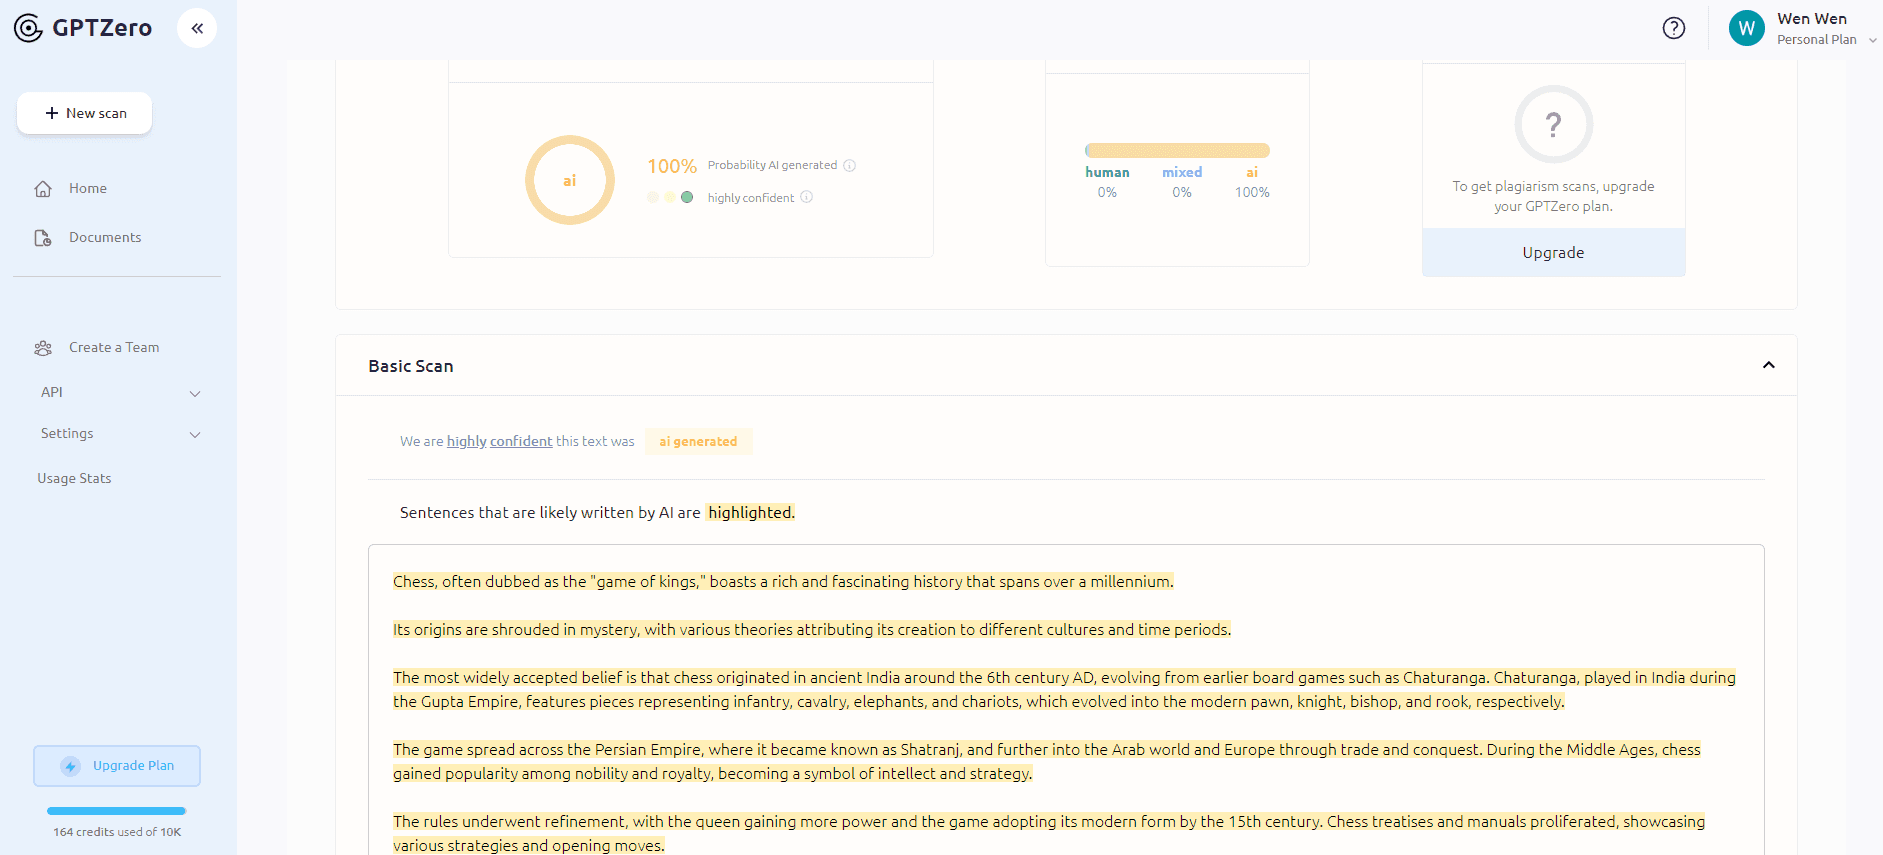The height and width of the screenshot is (855, 1883).
Task: Expand the Settings sidebar section
Action: click(x=195, y=434)
